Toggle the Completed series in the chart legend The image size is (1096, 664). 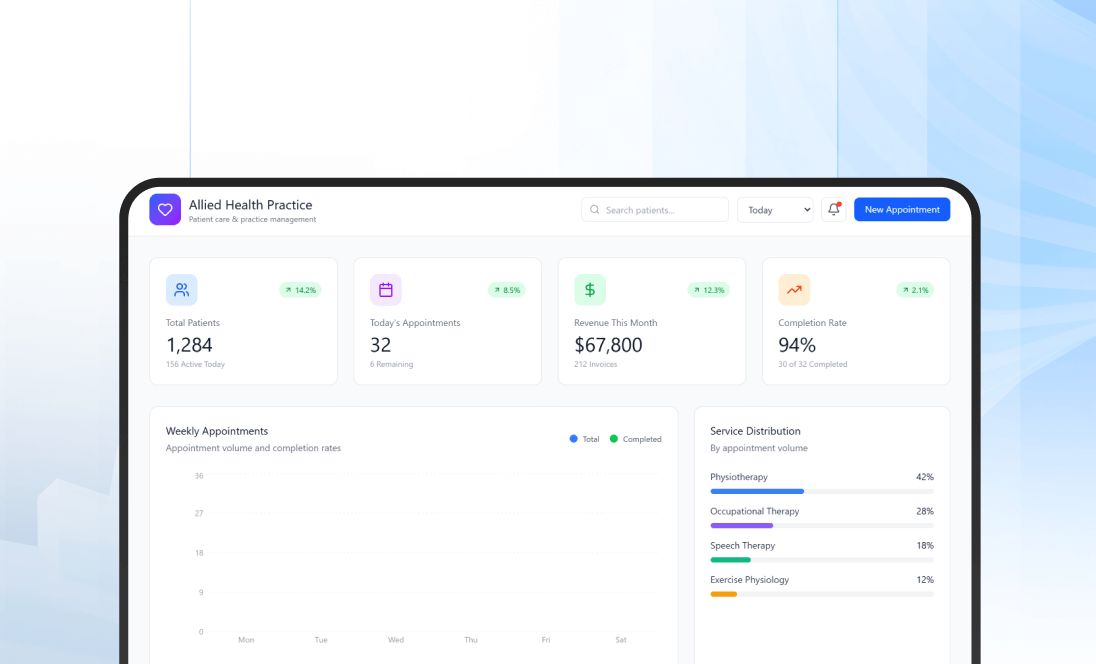635,439
